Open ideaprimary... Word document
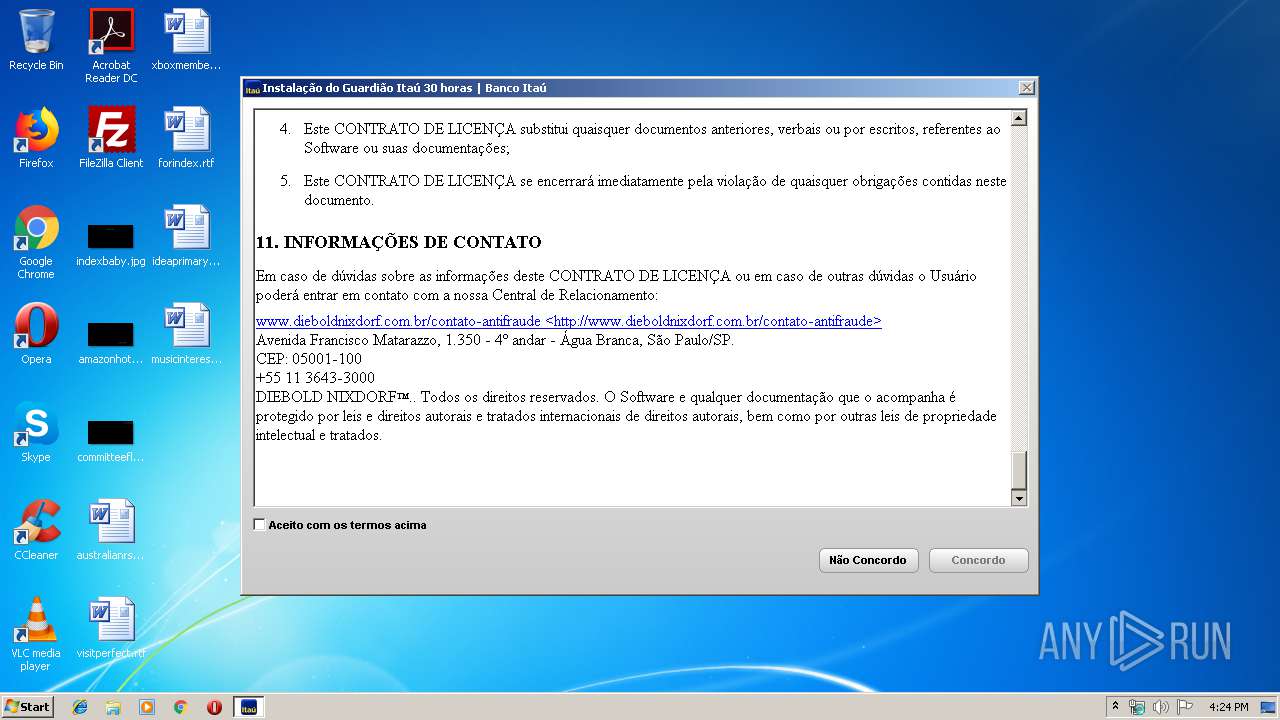The width and height of the screenshot is (1280, 720). click(186, 236)
